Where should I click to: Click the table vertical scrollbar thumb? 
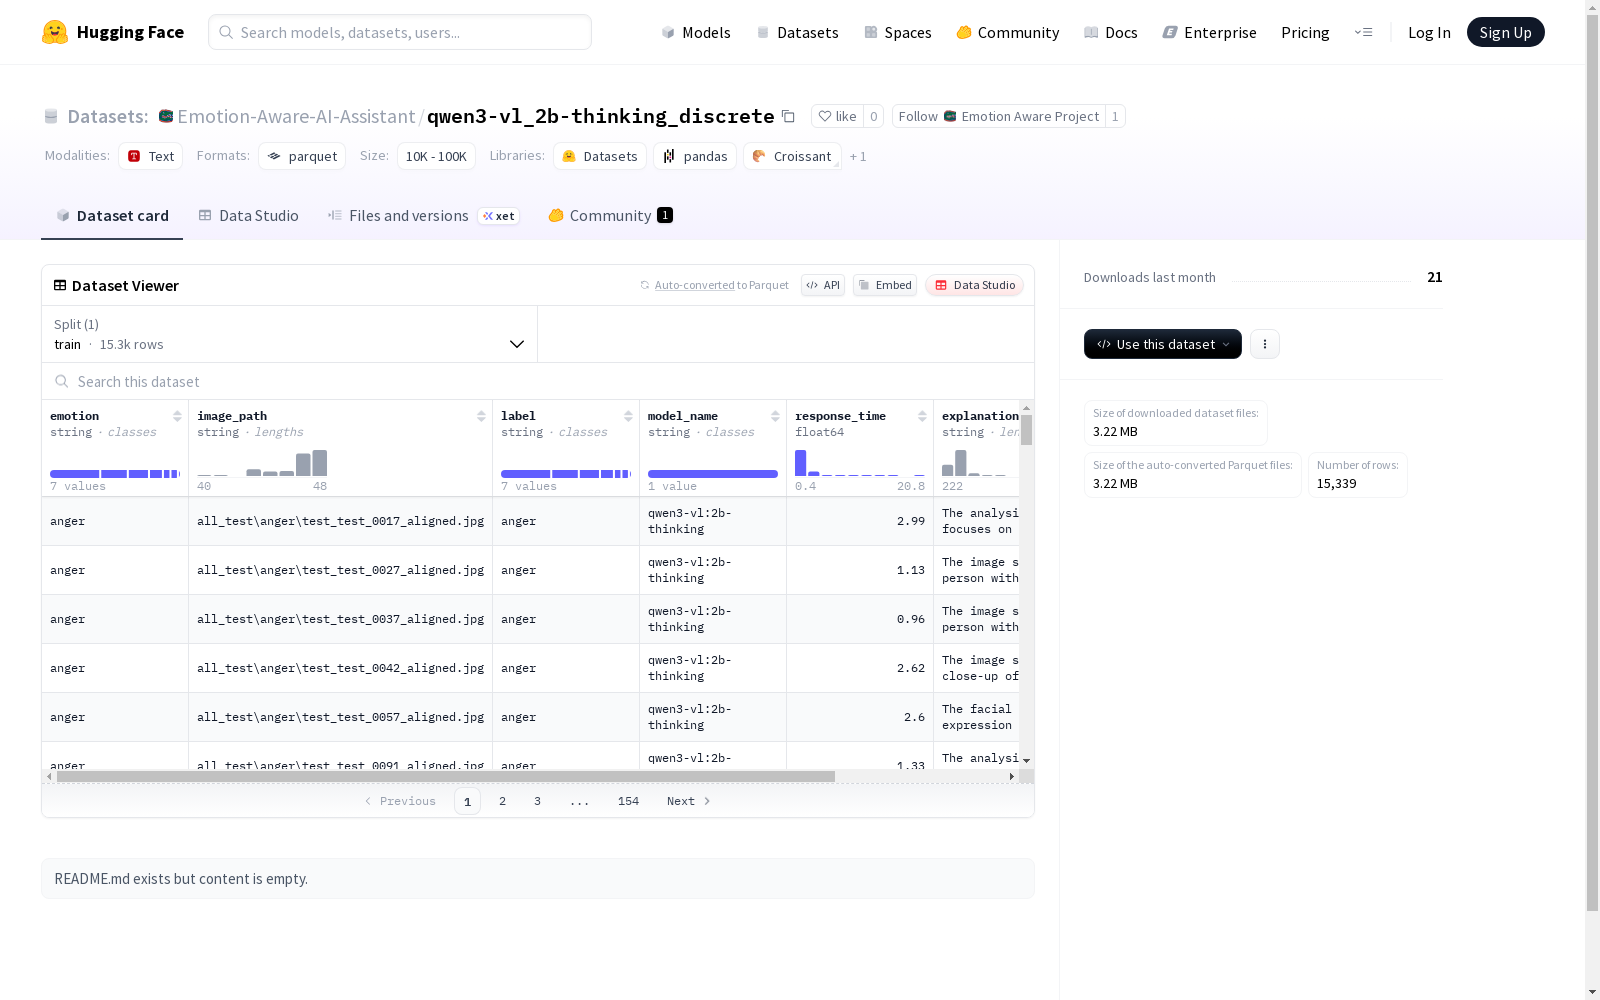[1026, 430]
